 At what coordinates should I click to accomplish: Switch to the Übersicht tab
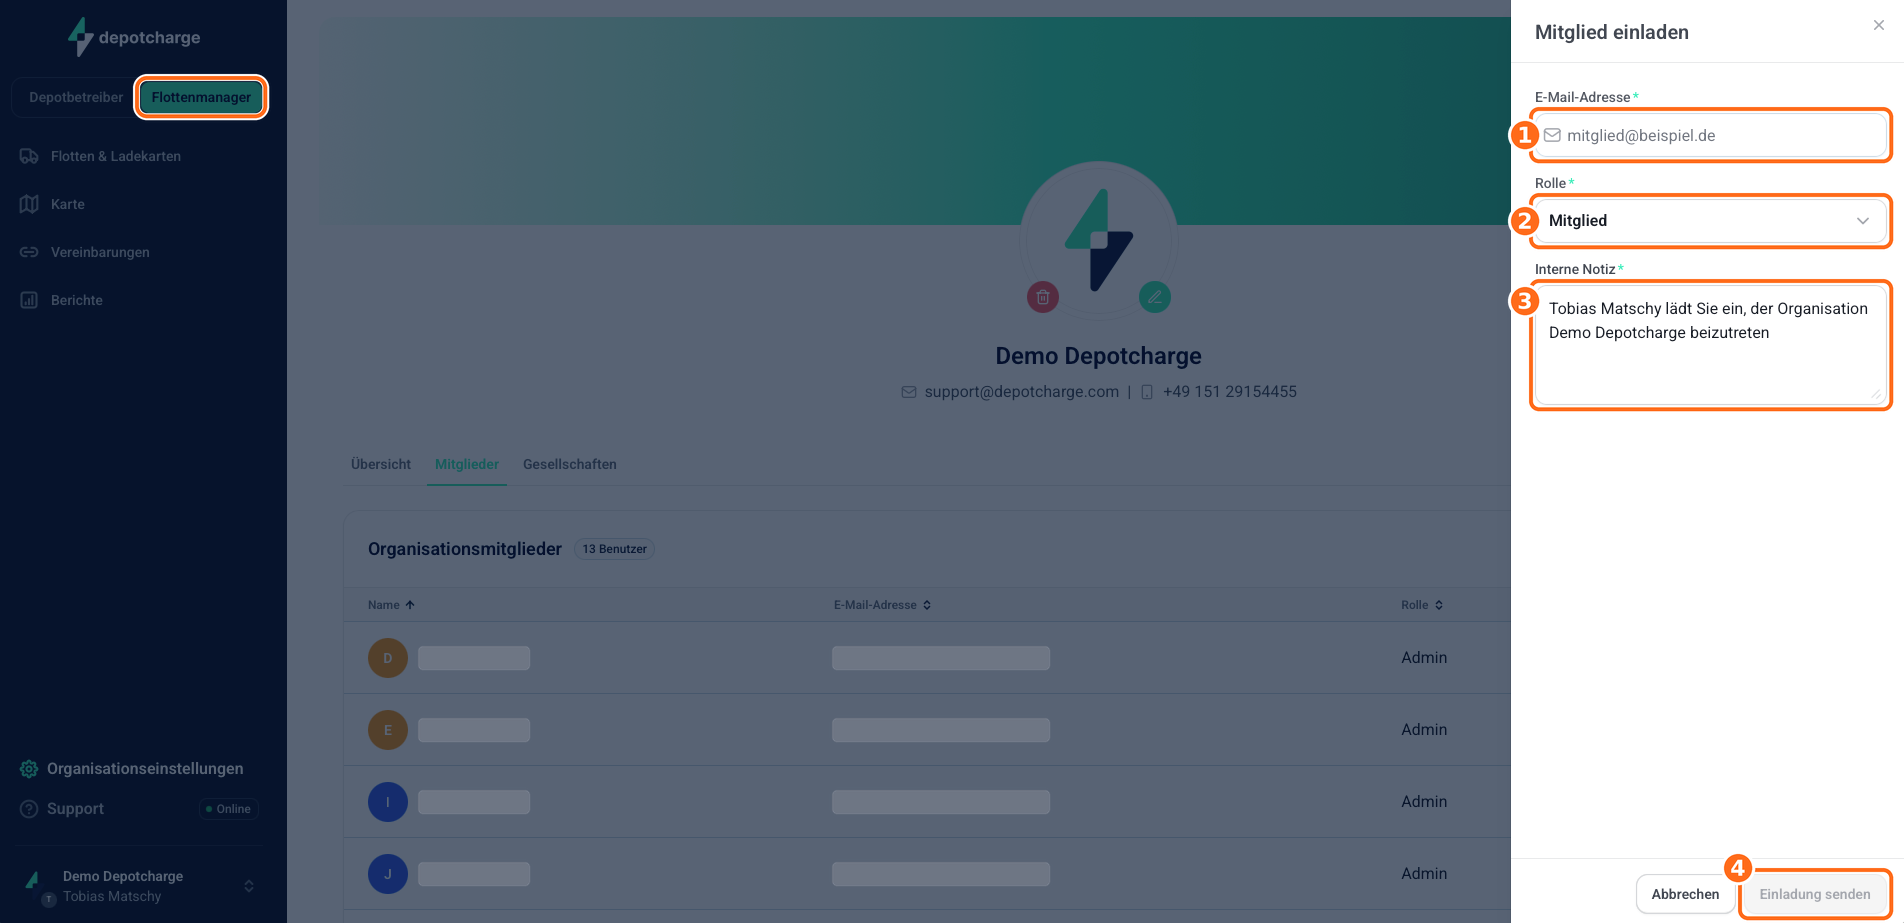(x=381, y=464)
